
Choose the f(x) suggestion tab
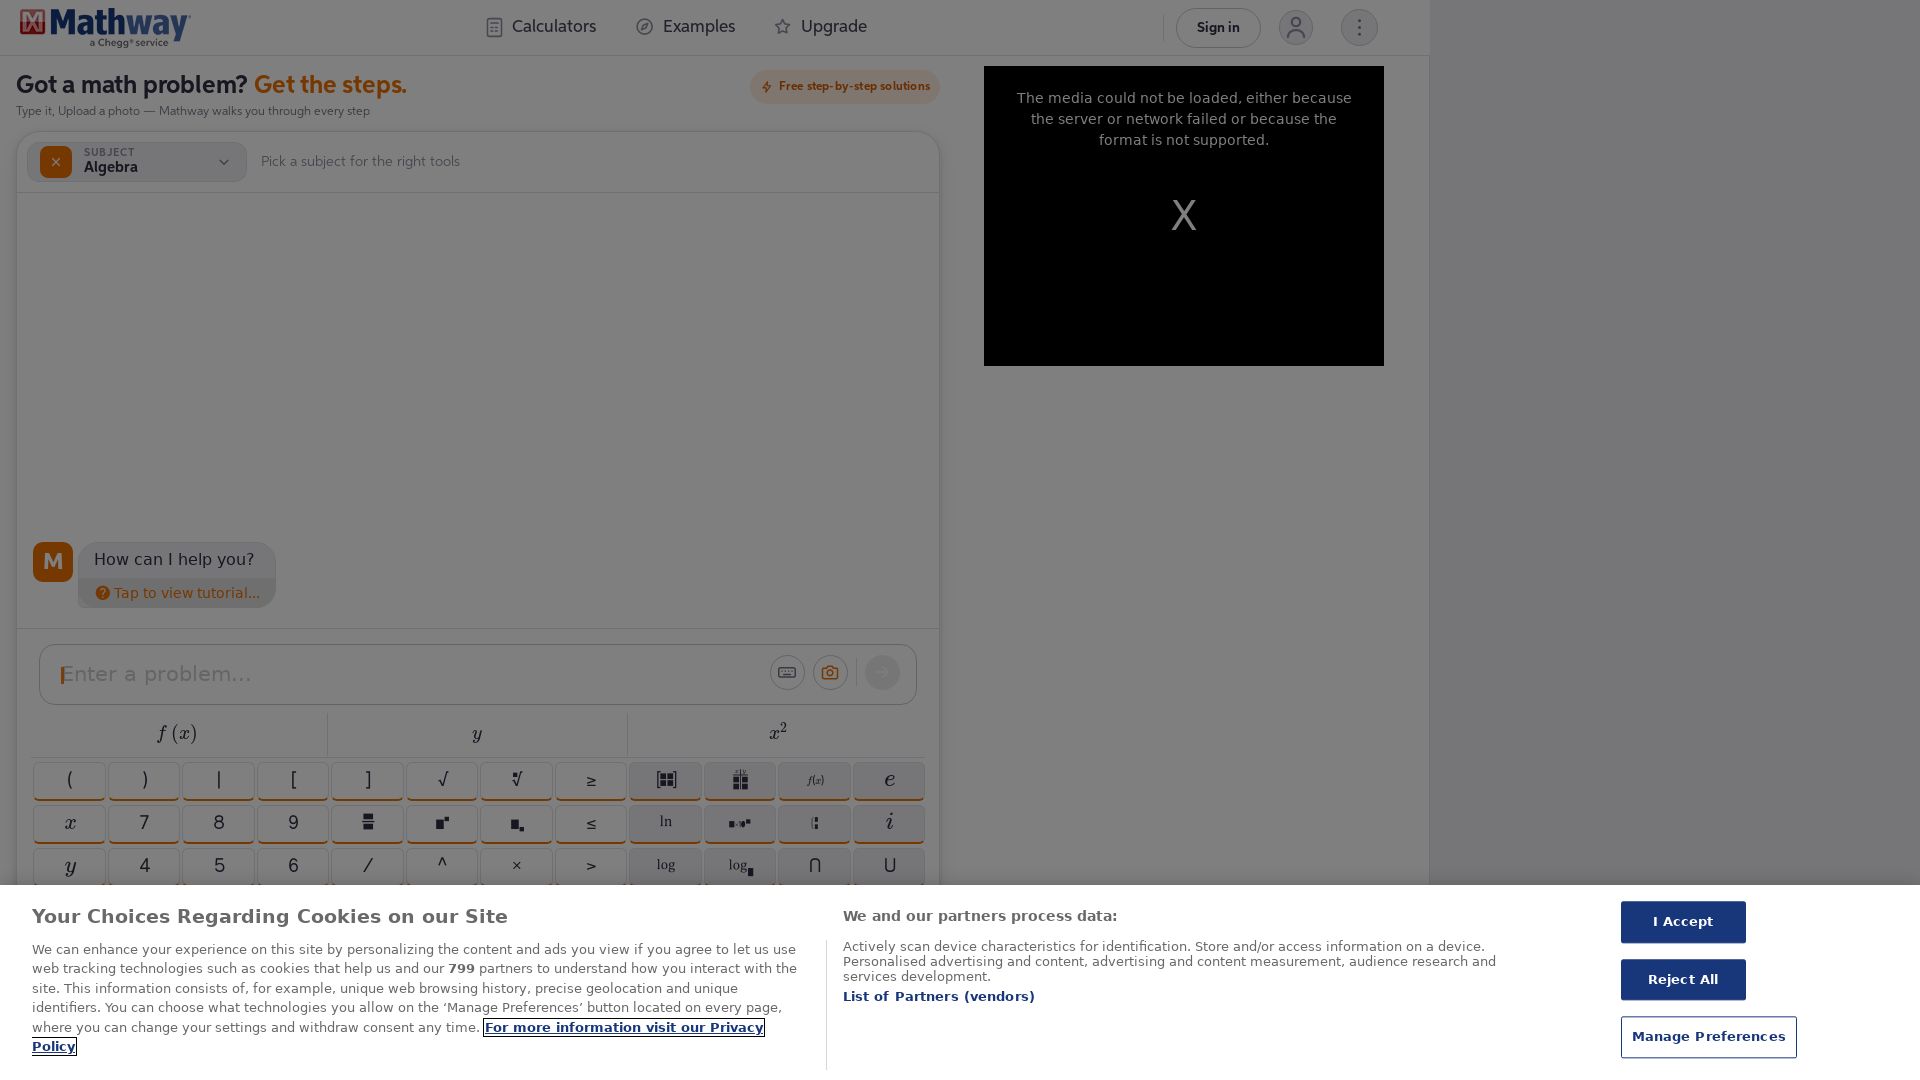click(x=177, y=734)
